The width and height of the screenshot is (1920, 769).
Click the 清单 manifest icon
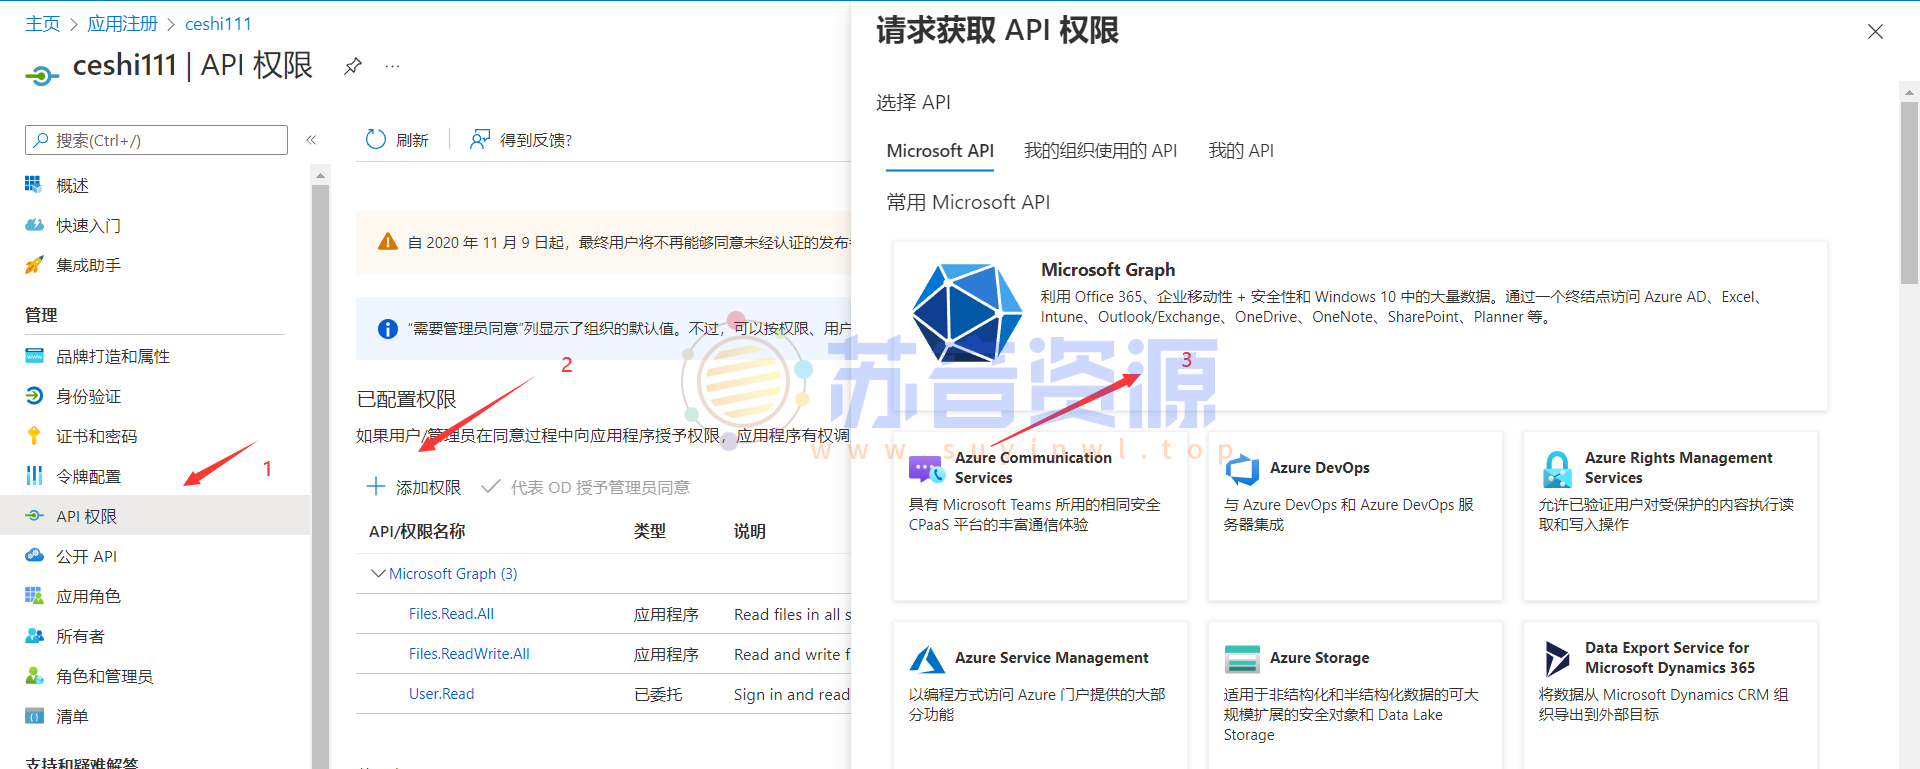click(x=34, y=716)
